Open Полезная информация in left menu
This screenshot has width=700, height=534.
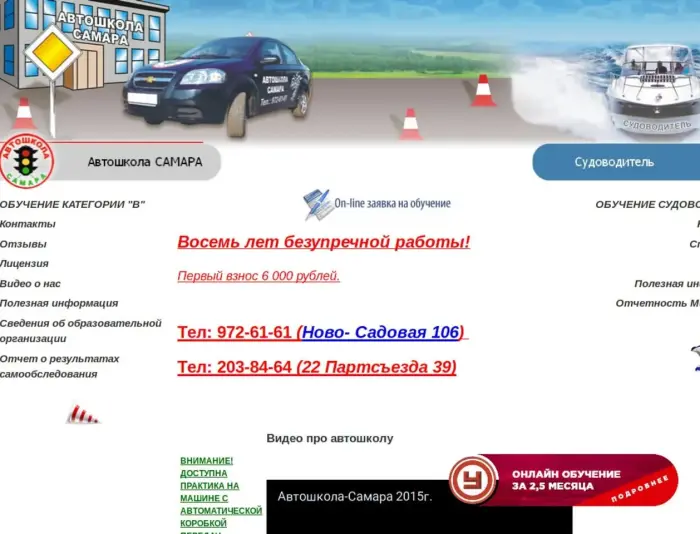coord(59,303)
